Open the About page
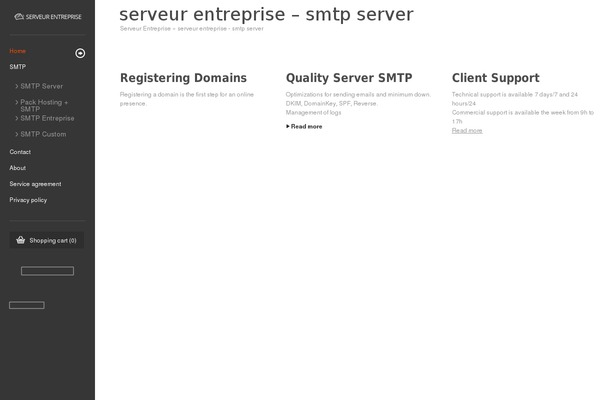Viewport: 600px width, 400px height. [18, 168]
